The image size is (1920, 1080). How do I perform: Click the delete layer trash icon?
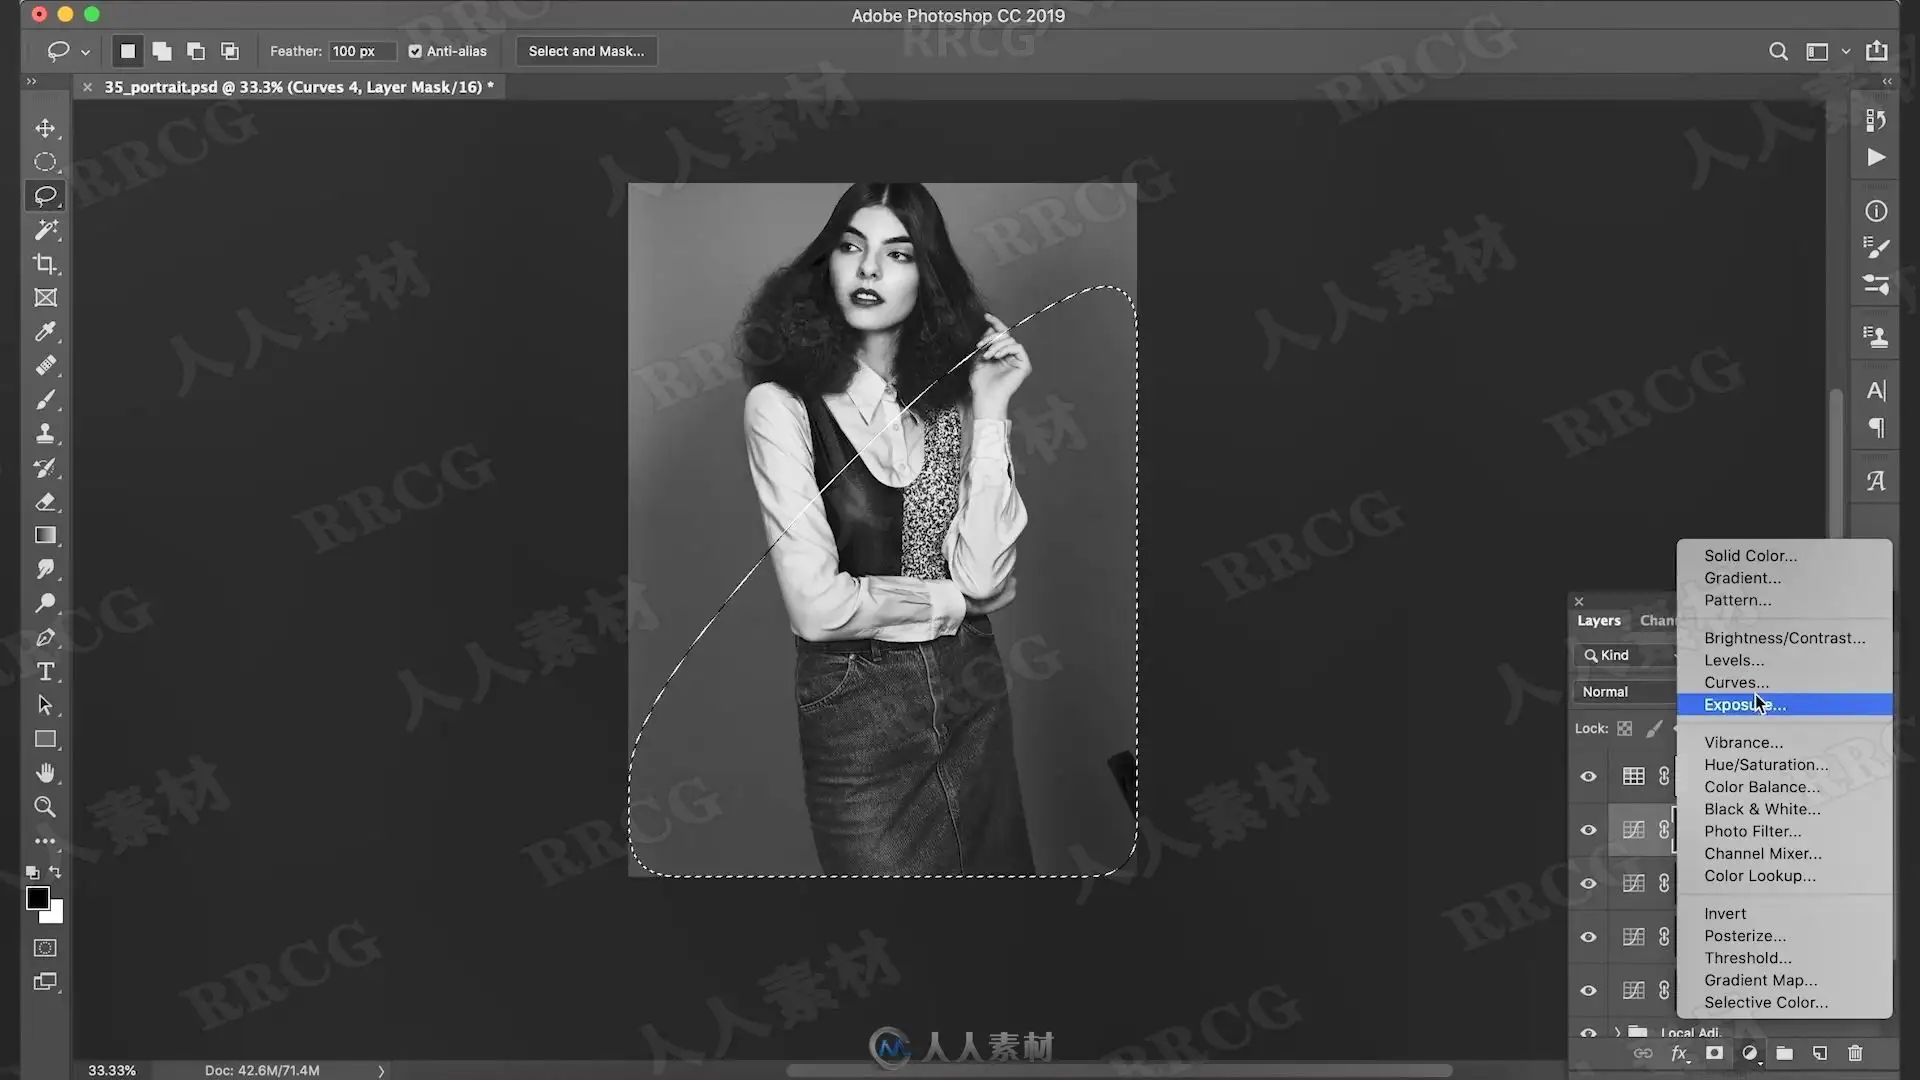click(x=1855, y=1053)
